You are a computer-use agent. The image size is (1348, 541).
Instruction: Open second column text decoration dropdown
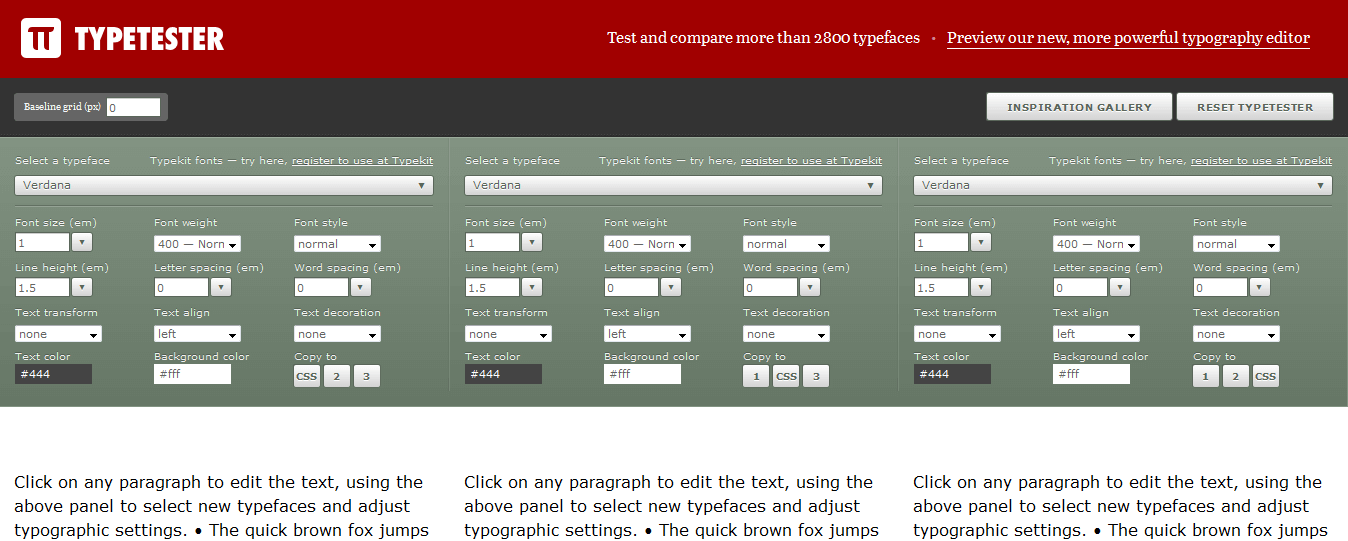pos(786,334)
